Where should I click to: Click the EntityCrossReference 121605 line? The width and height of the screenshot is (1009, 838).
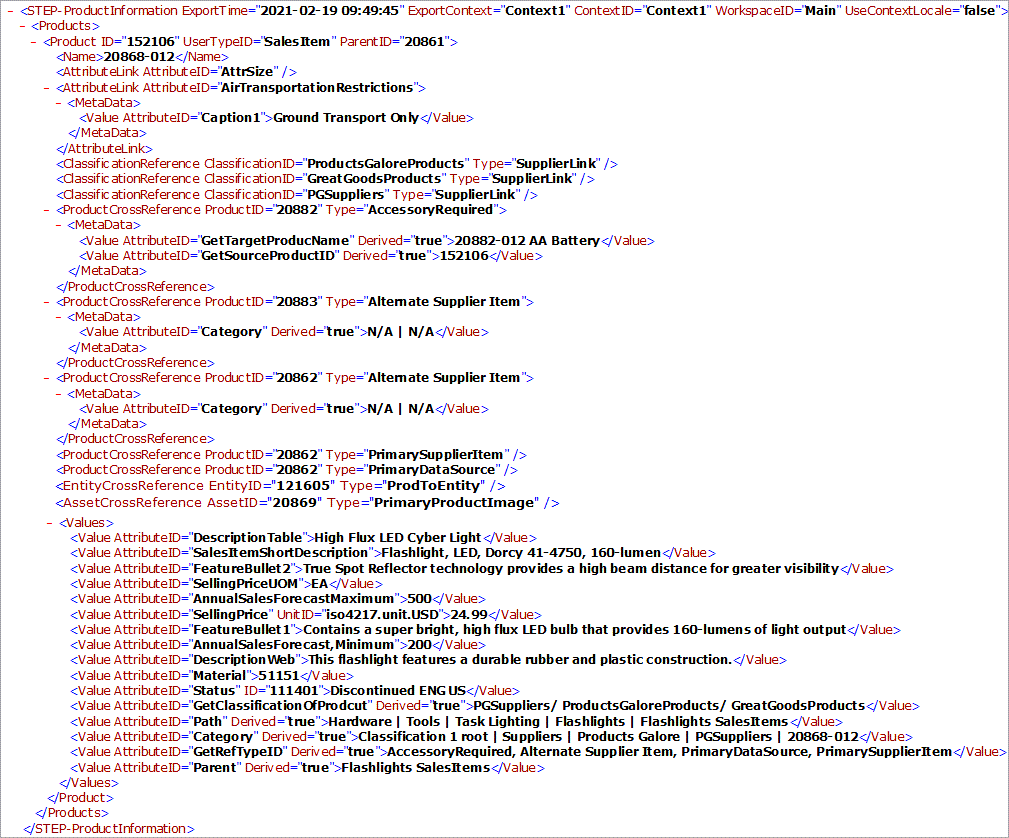tap(280, 486)
